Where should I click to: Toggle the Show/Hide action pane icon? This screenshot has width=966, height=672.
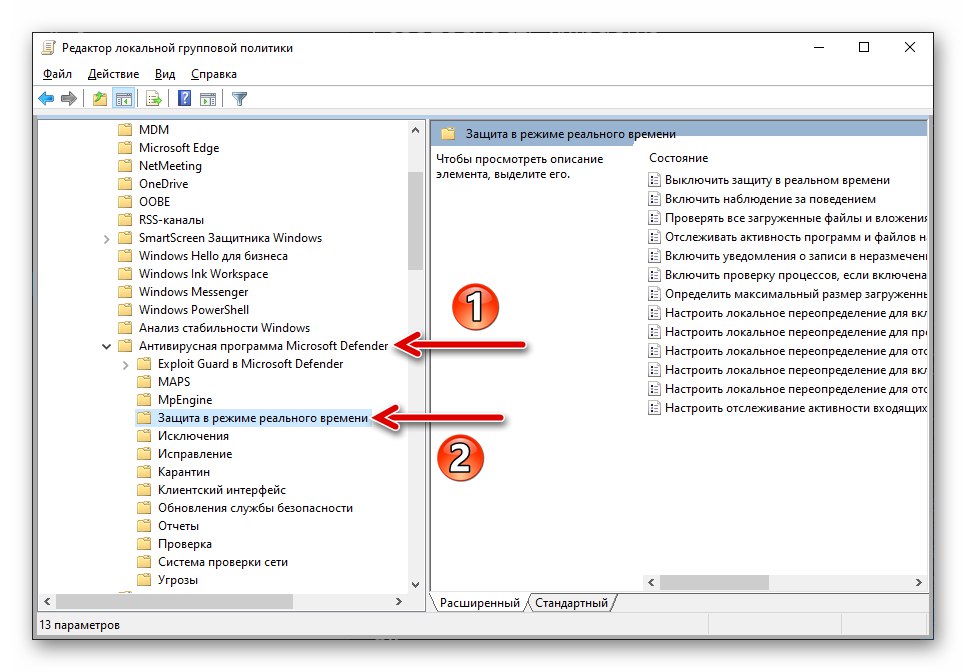(x=208, y=99)
